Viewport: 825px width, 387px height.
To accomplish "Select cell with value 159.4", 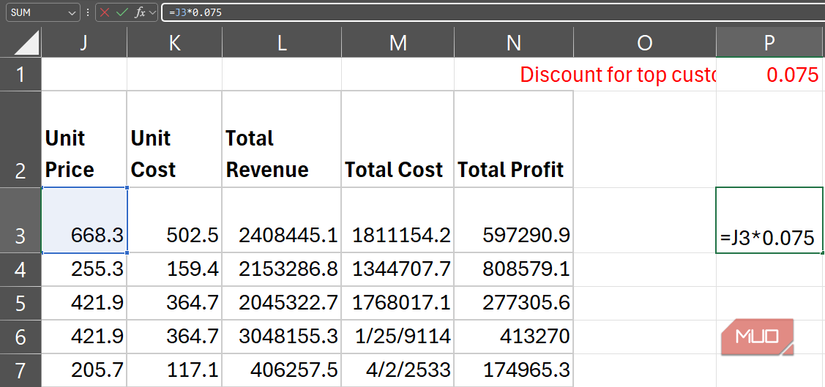I will (174, 269).
